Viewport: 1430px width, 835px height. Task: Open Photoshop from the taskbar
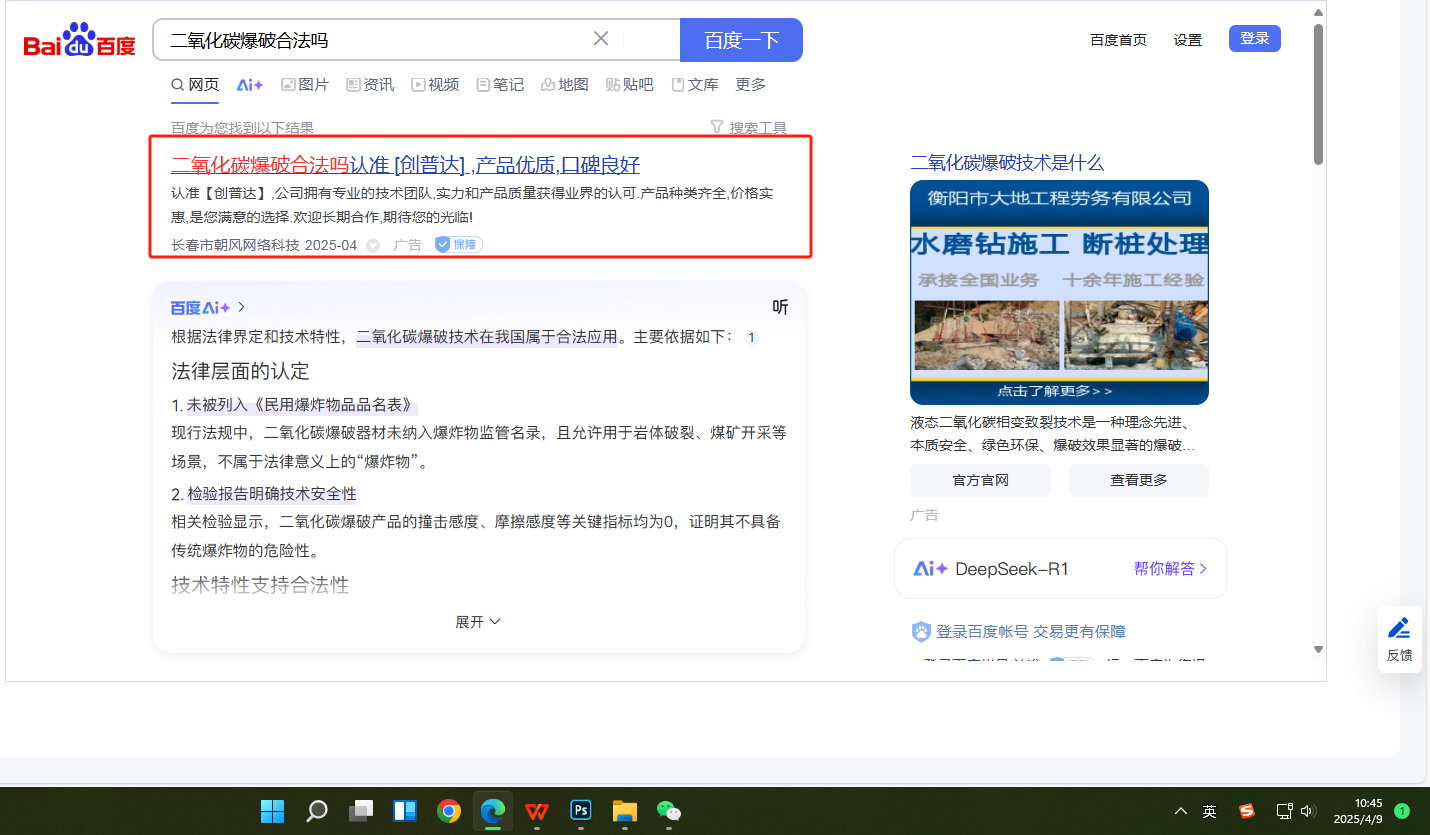click(581, 810)
